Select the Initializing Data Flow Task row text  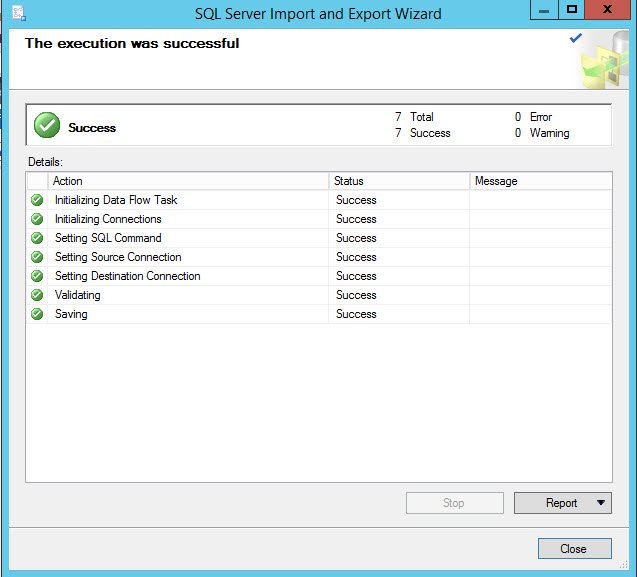click(116, 200)
